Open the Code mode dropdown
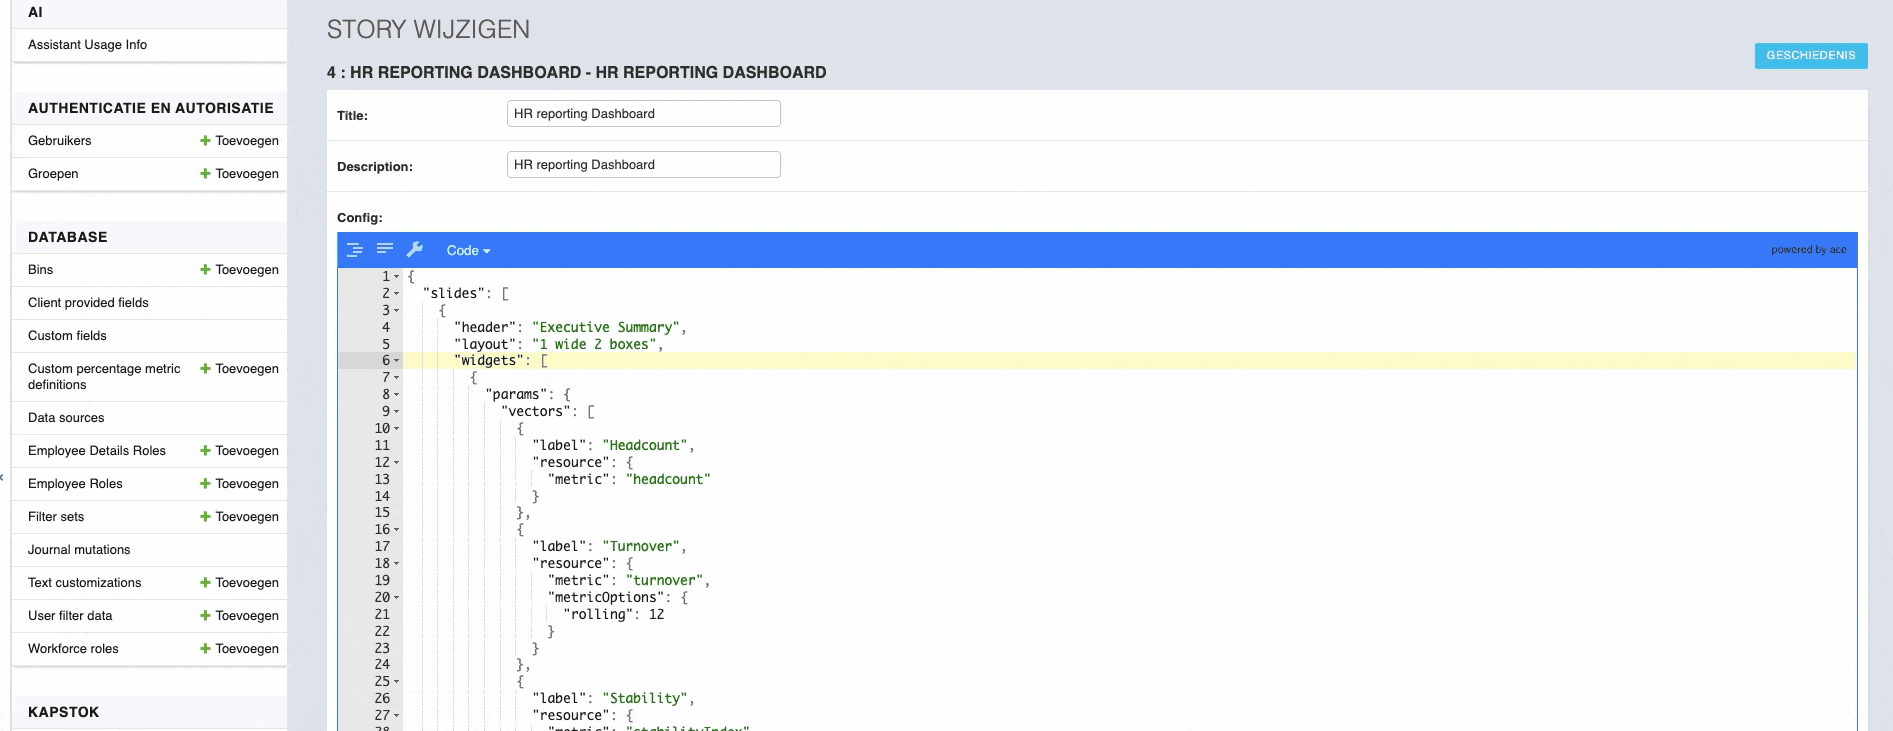The width and height of the screenshot is (1893, 731). tap(468, 251)
